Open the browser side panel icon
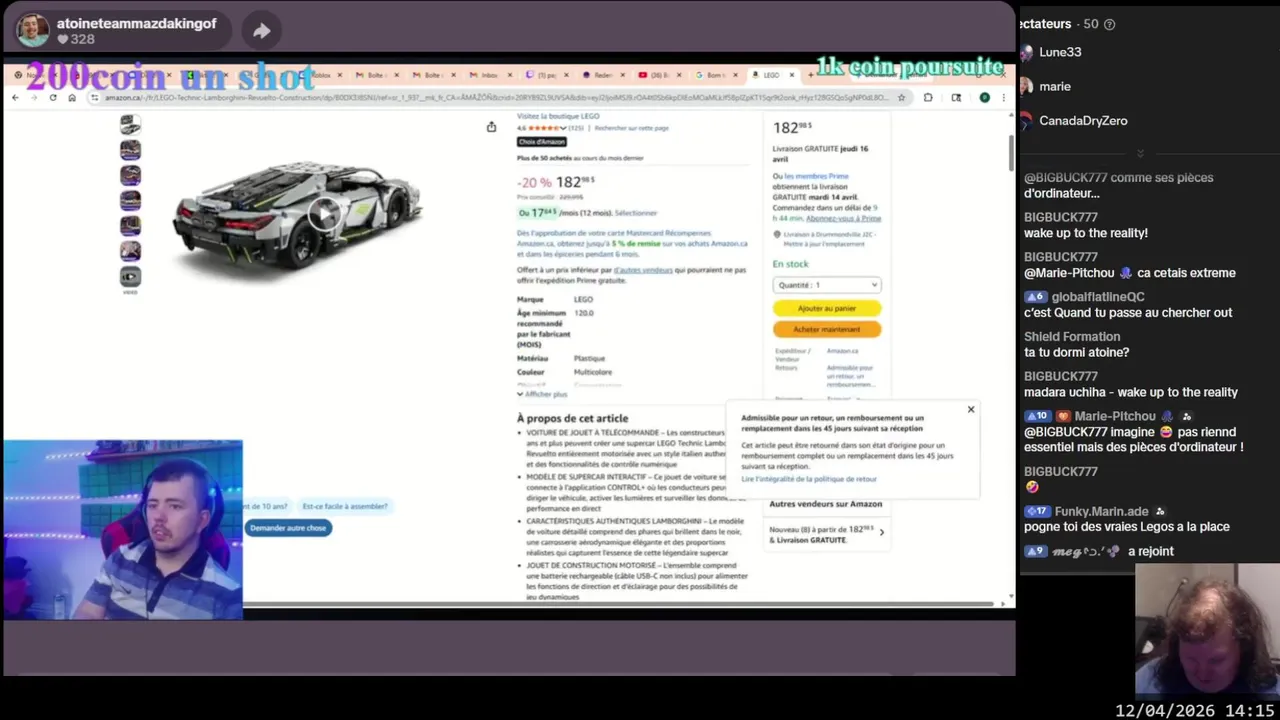This screenshot has width=1280, height=720. (956, 97)
